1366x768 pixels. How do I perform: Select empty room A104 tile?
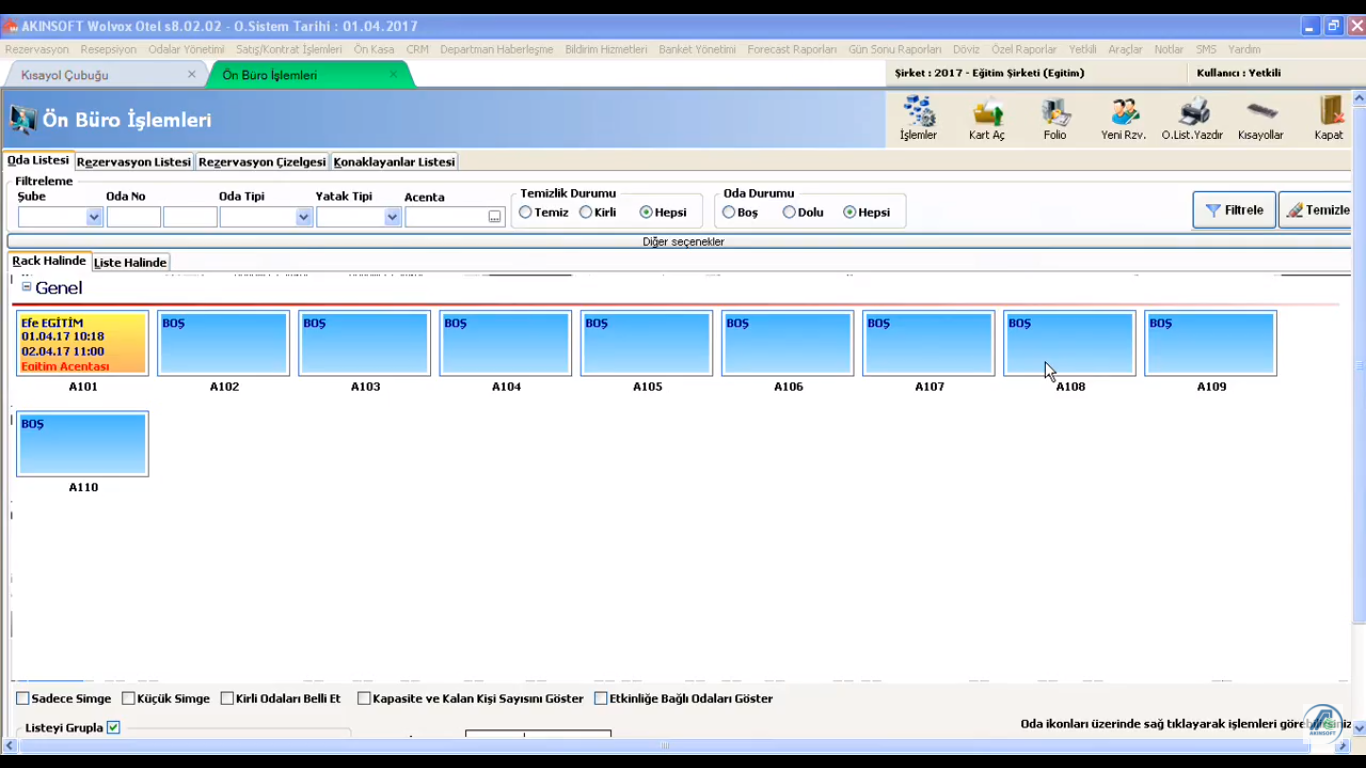[x=506, y=343]
